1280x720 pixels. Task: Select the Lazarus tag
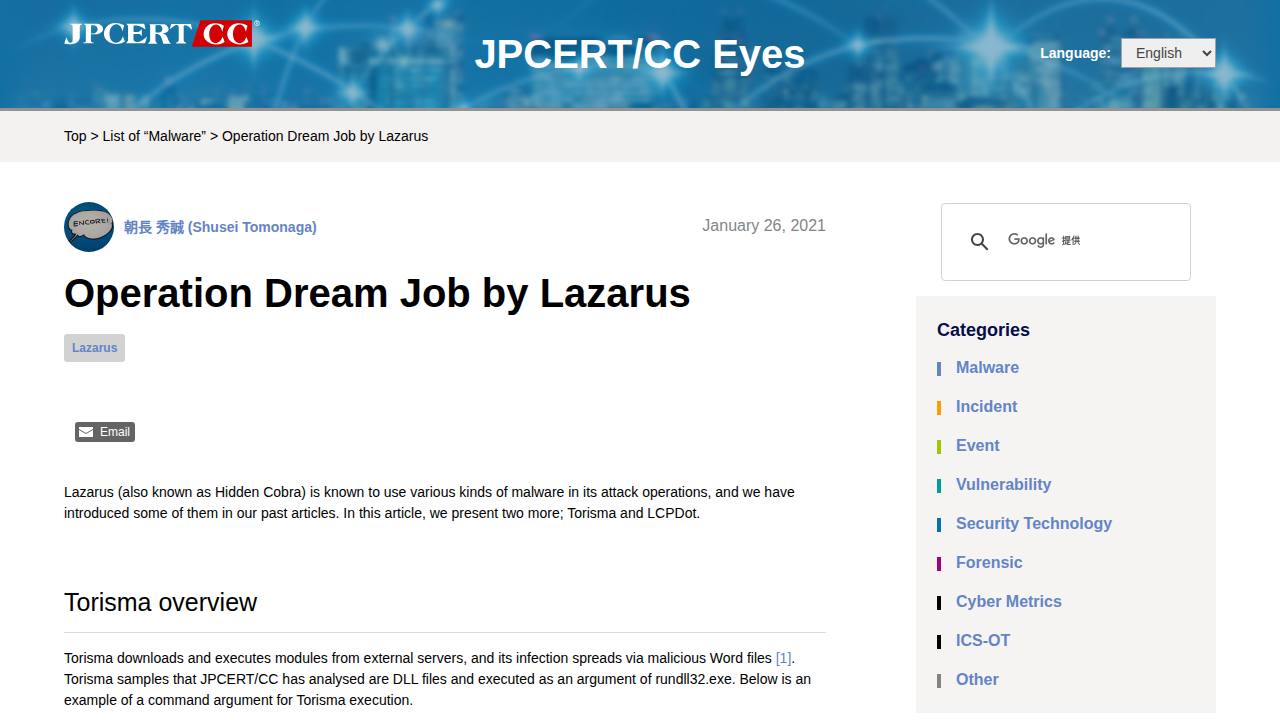(x=94, y=348)
